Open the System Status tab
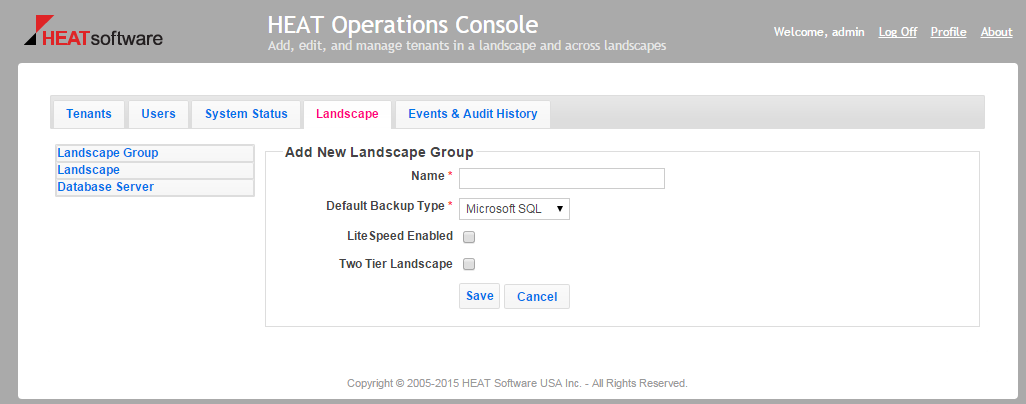Image resolution: width=1026 pixels, height=404 pixels. (x=246, y=114)
